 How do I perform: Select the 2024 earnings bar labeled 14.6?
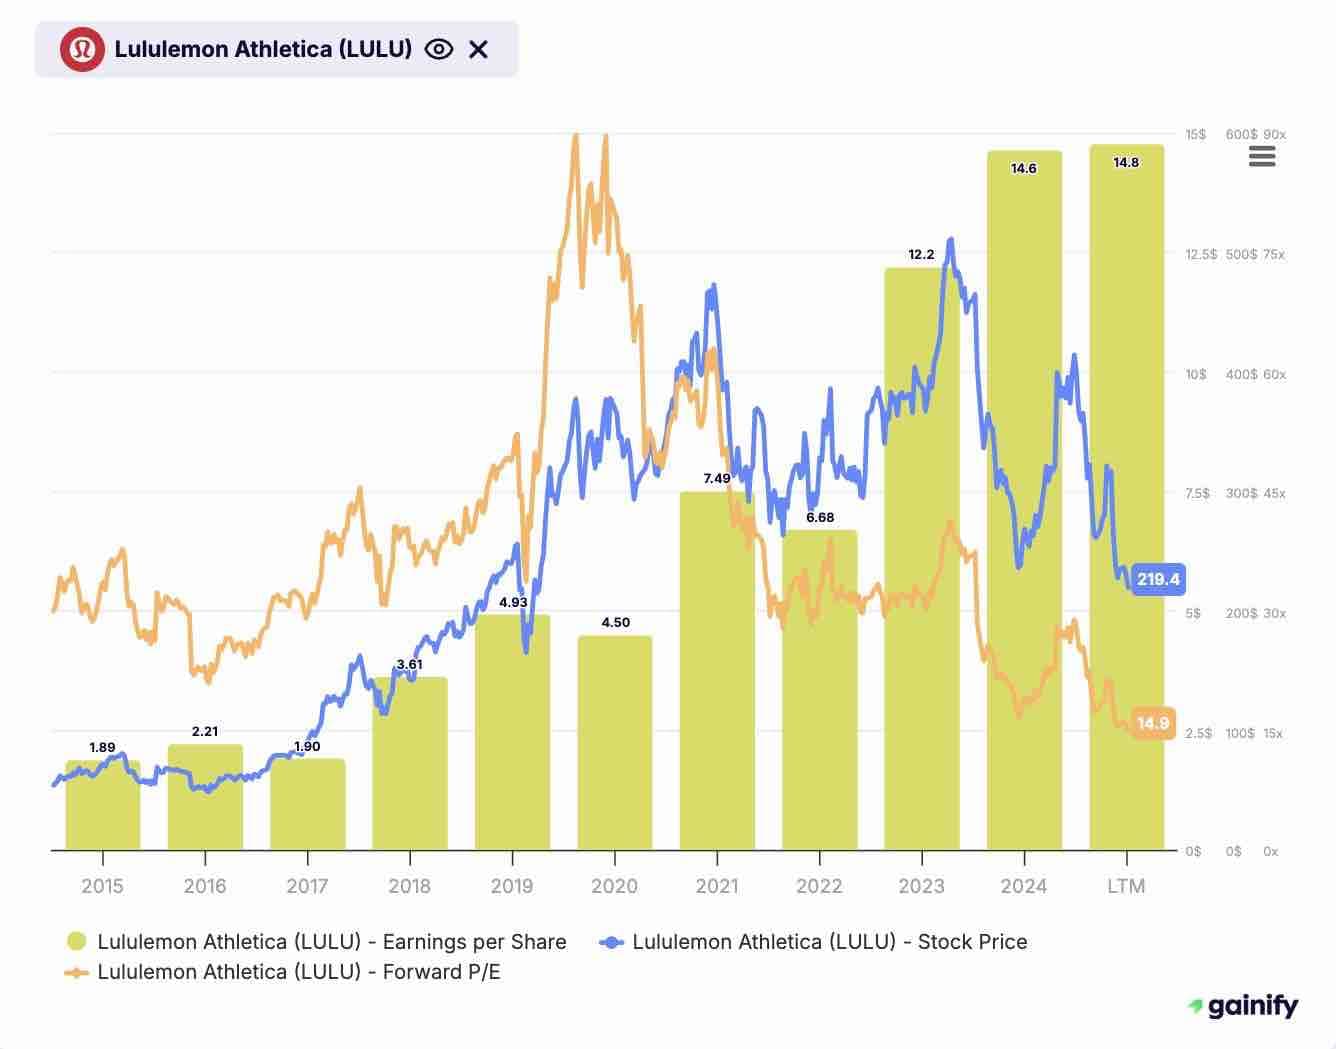point(1024,500)
